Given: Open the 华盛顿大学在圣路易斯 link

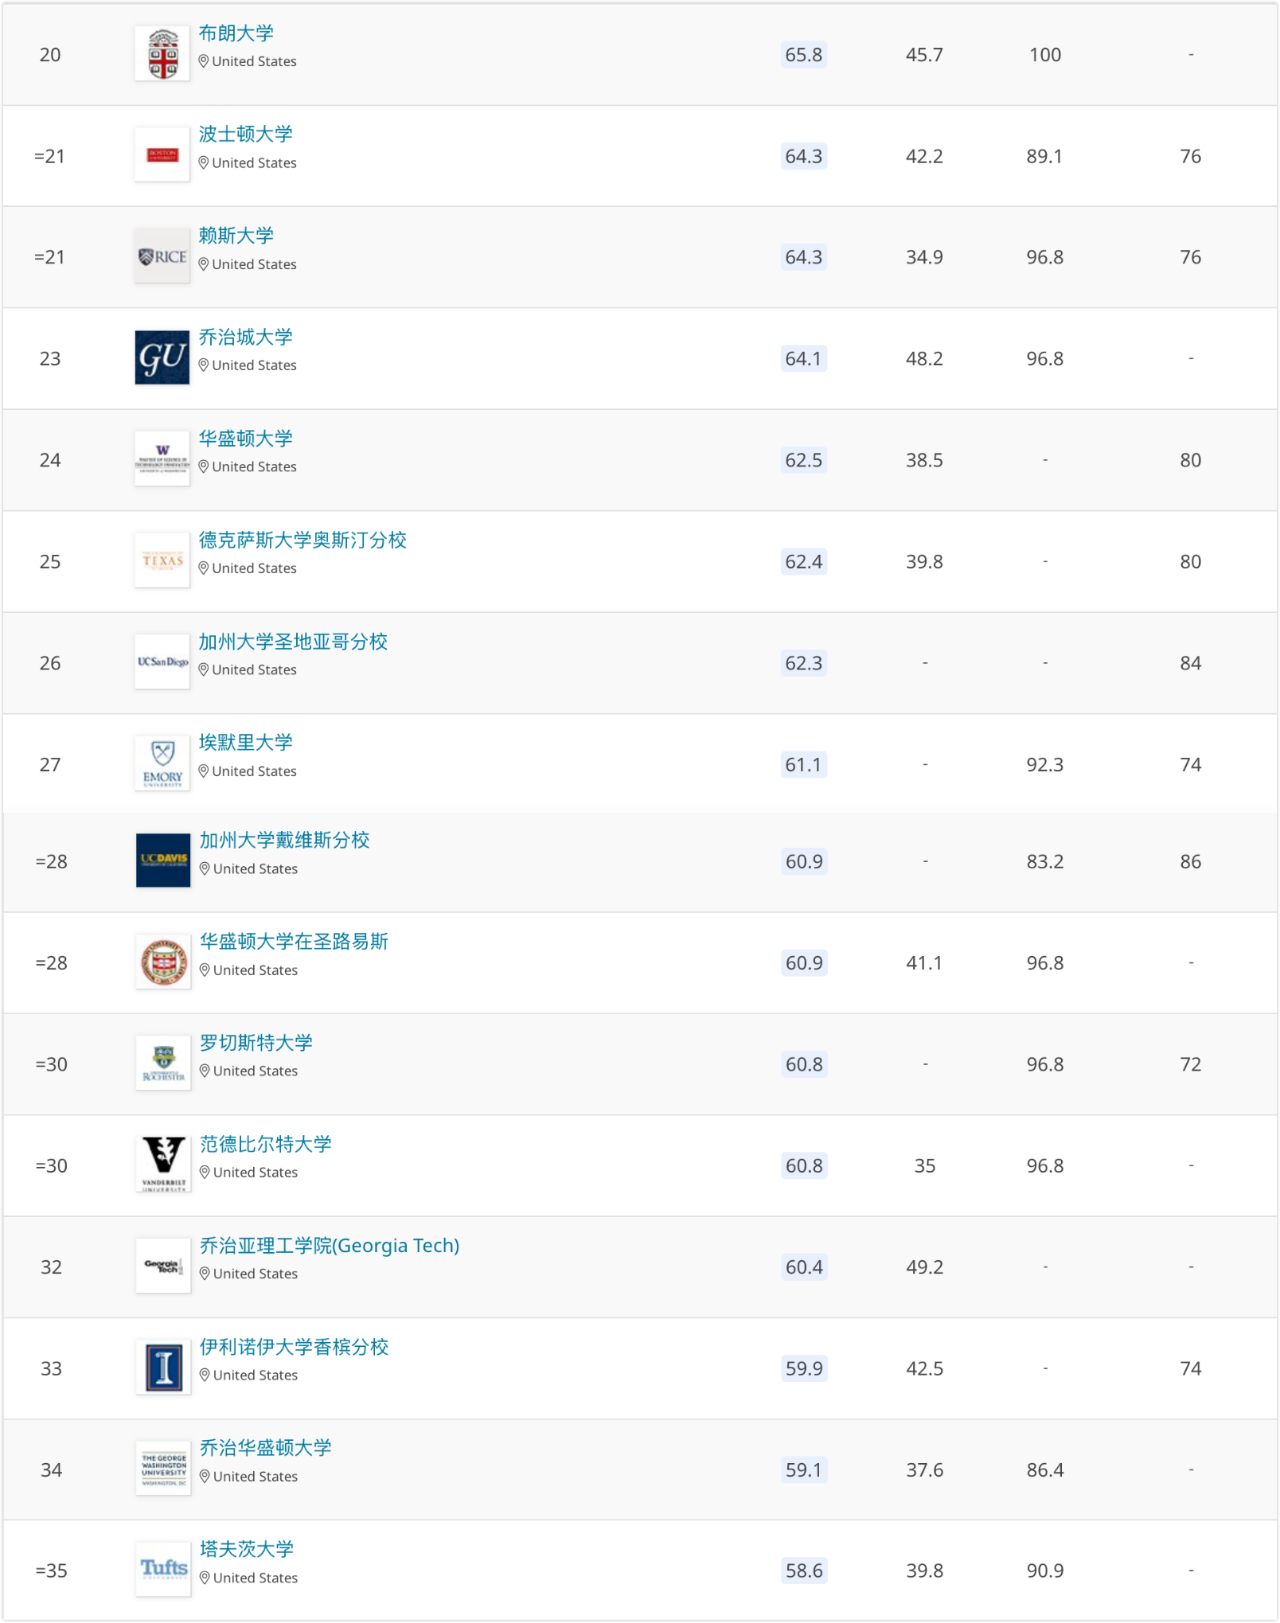Looking at the screenshot, I should pyautogui.click(x=294, y=941).
